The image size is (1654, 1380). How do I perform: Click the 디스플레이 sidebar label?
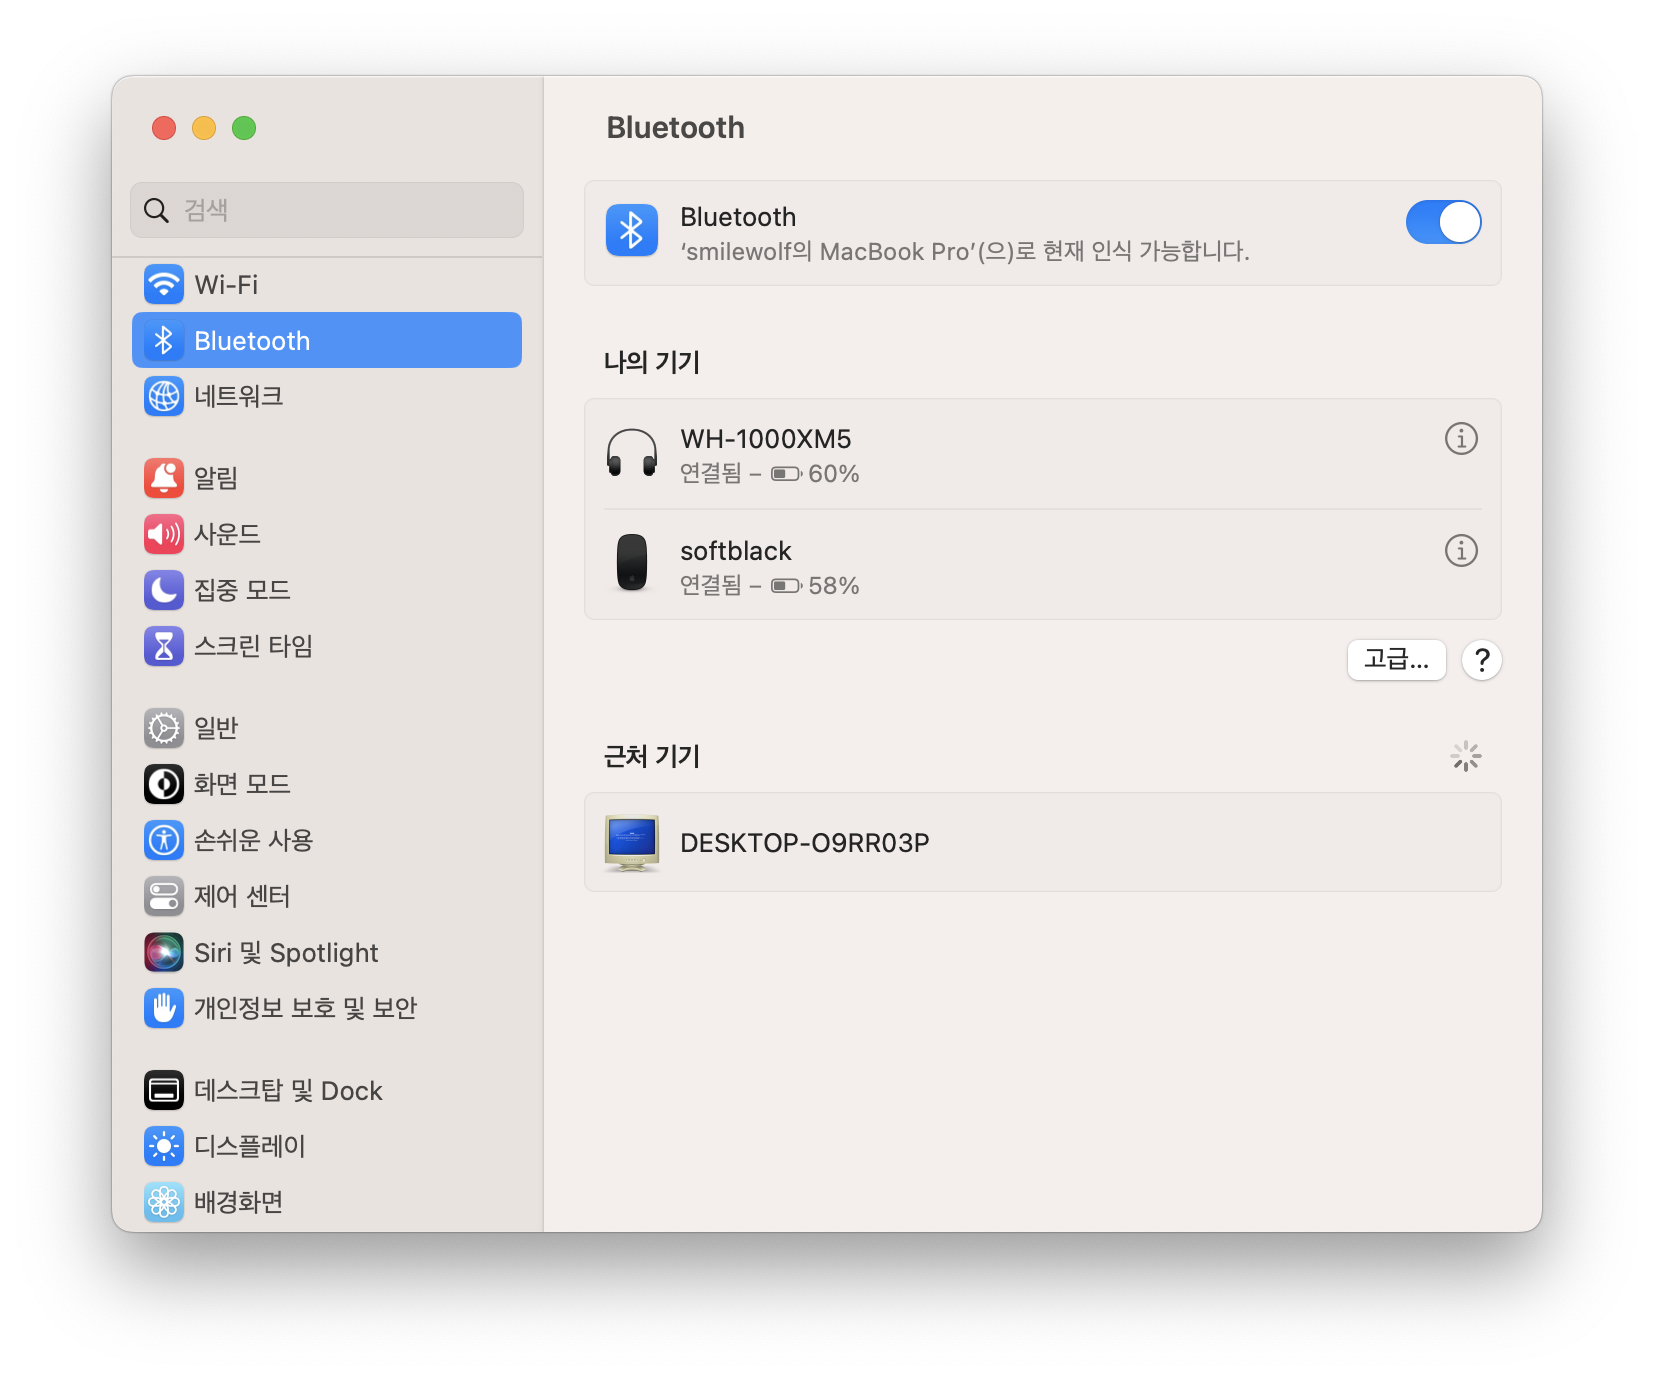pos(250,1146)
